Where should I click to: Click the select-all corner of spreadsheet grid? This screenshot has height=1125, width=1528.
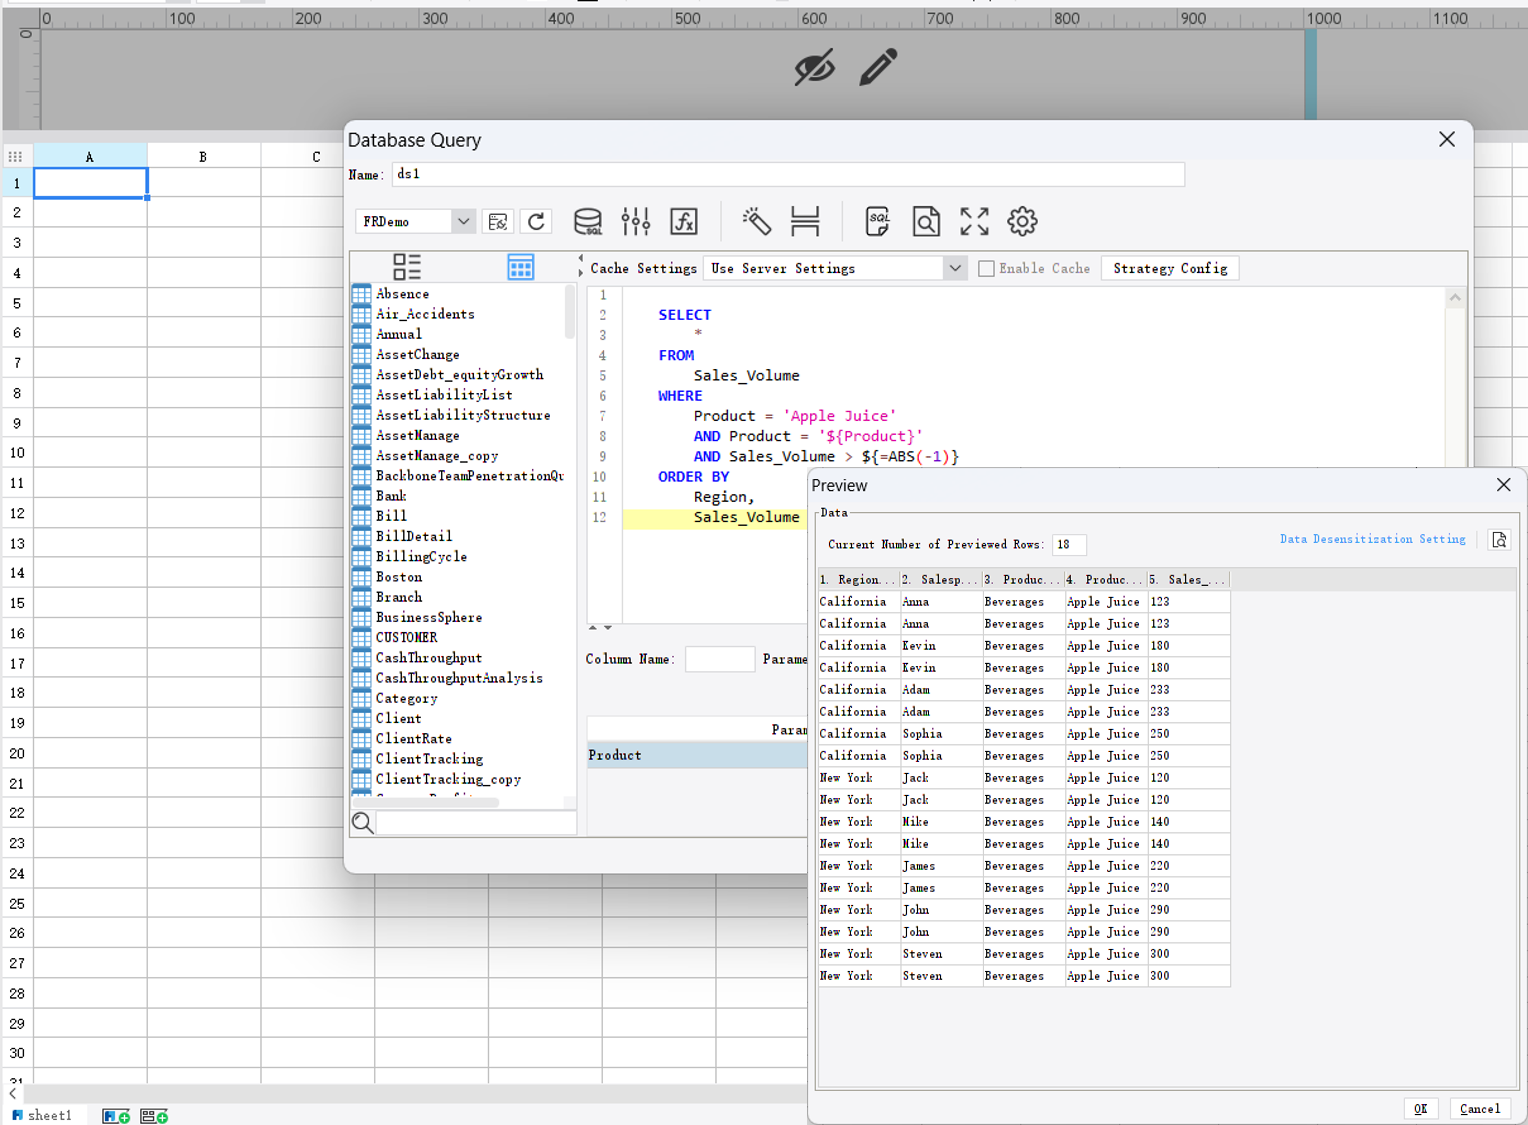click(x=15, y=156)
